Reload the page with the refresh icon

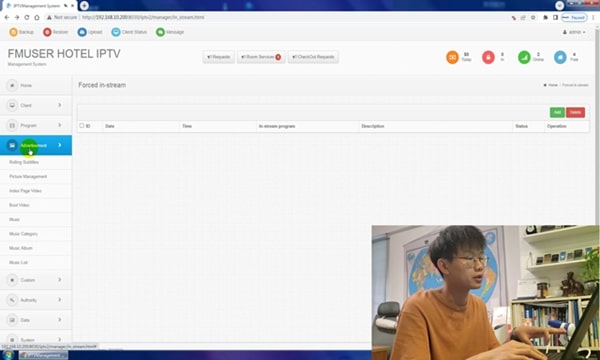tap(27, 17)
